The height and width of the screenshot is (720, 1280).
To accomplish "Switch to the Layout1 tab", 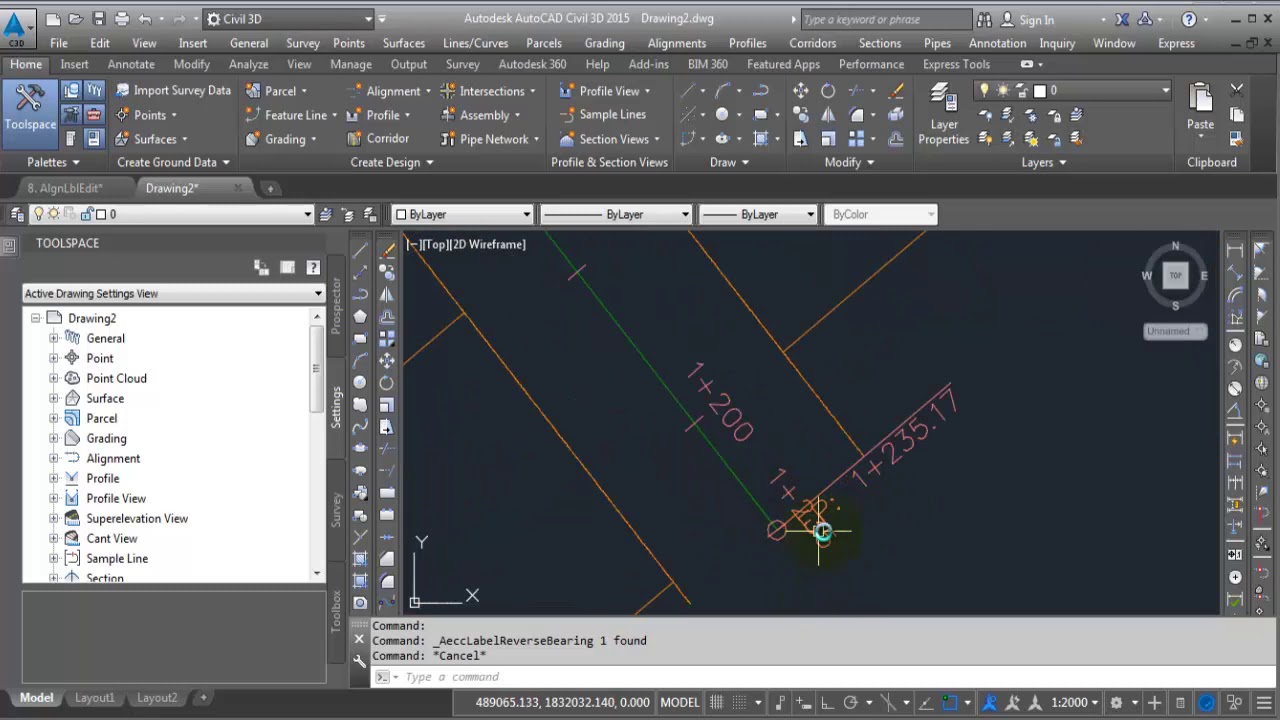I will coord(95,698).
